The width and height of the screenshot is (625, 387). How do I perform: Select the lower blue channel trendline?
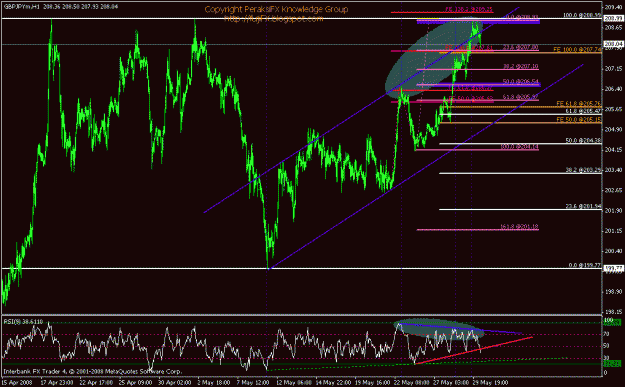(x=426, y=166)
